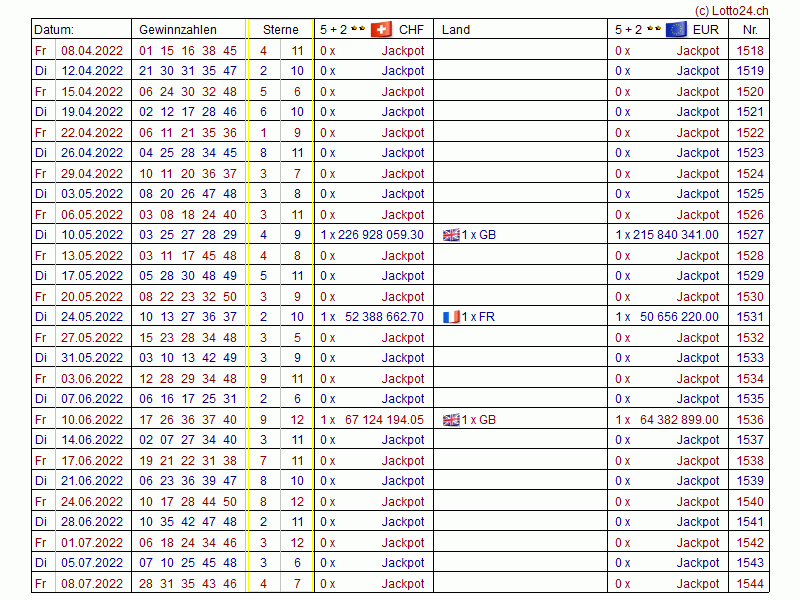Click the stars icon beside the EUR header
This screenshot has height=600, width=800.
coord(653,29)
